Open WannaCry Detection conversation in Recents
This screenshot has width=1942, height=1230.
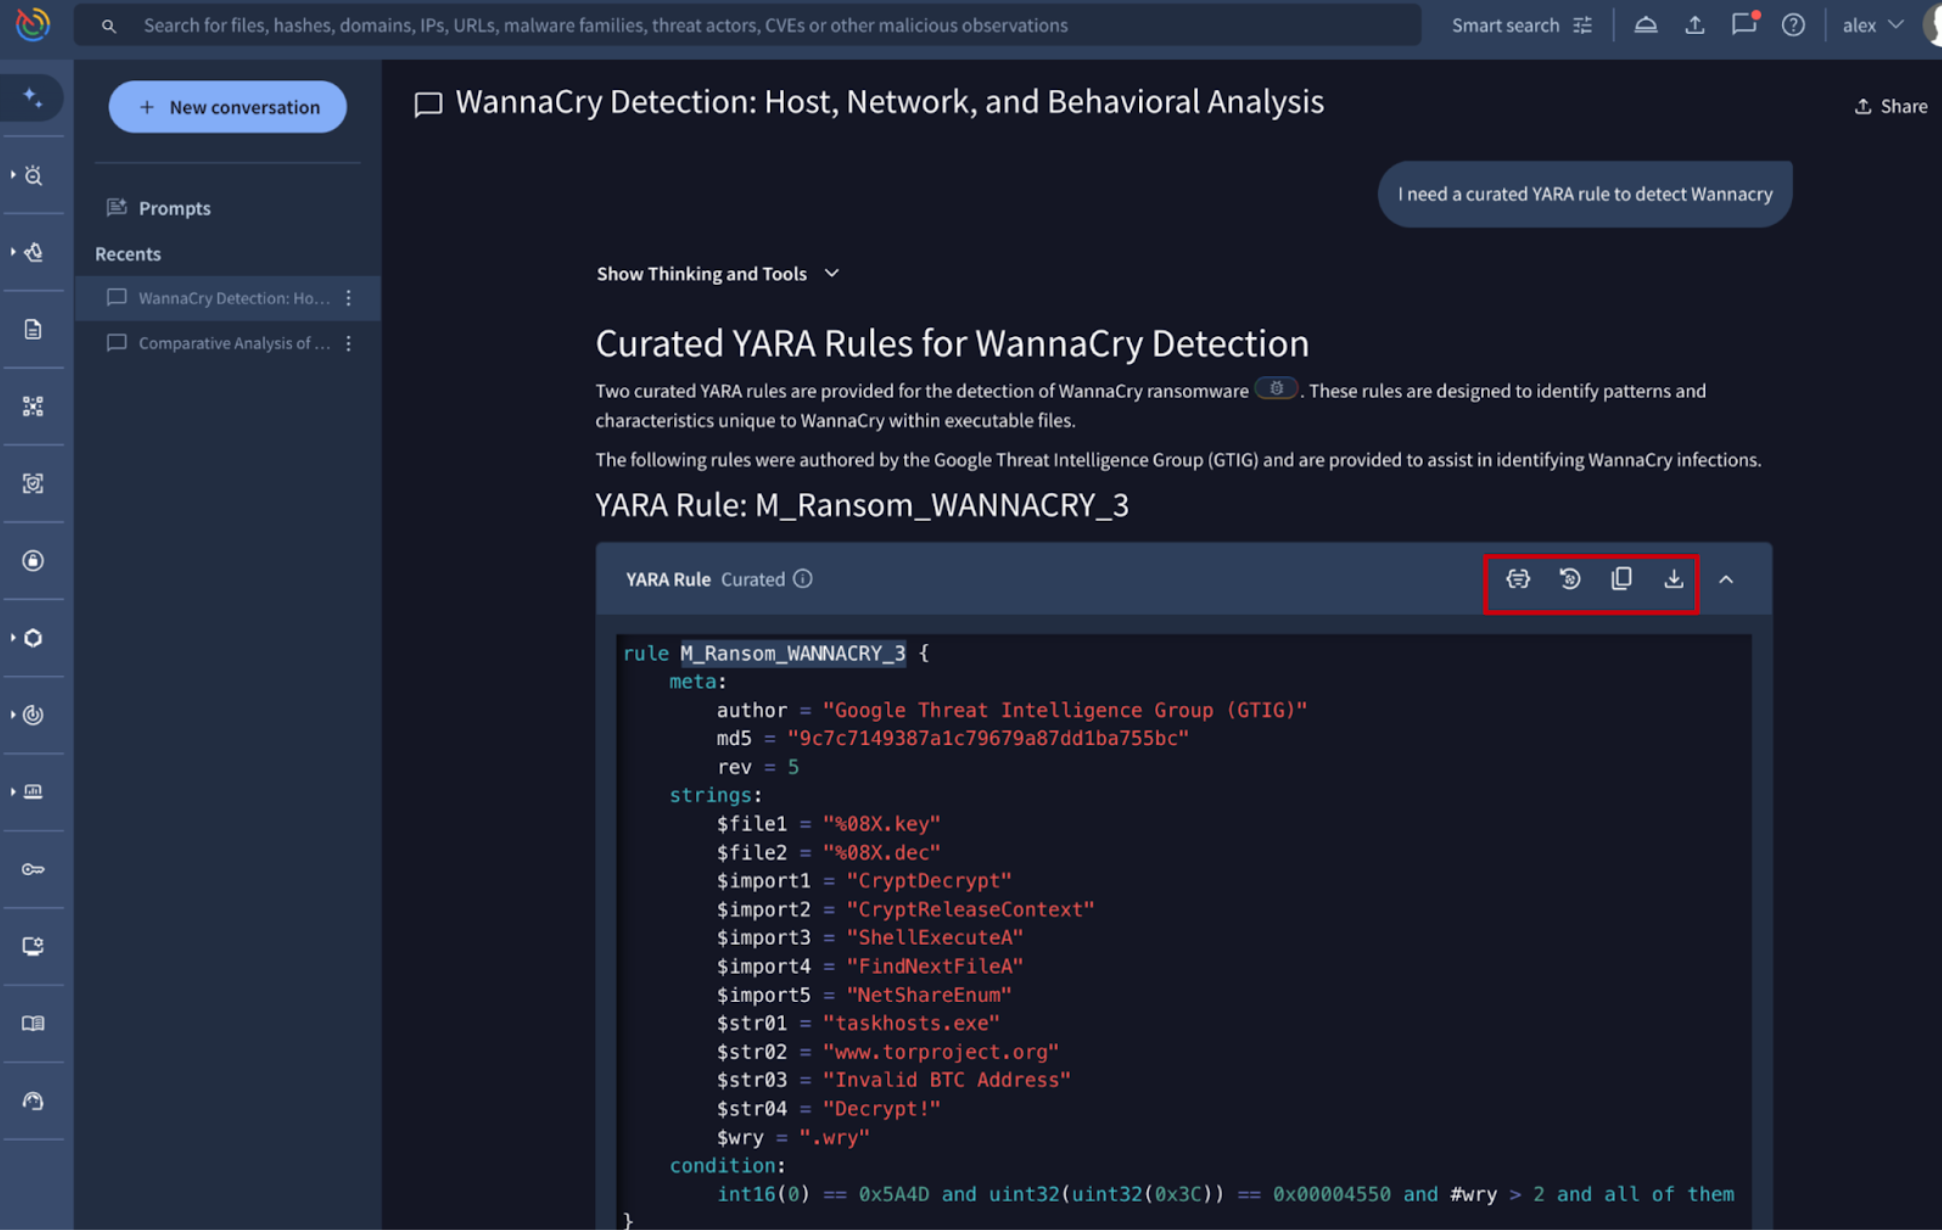click(233, 298)
